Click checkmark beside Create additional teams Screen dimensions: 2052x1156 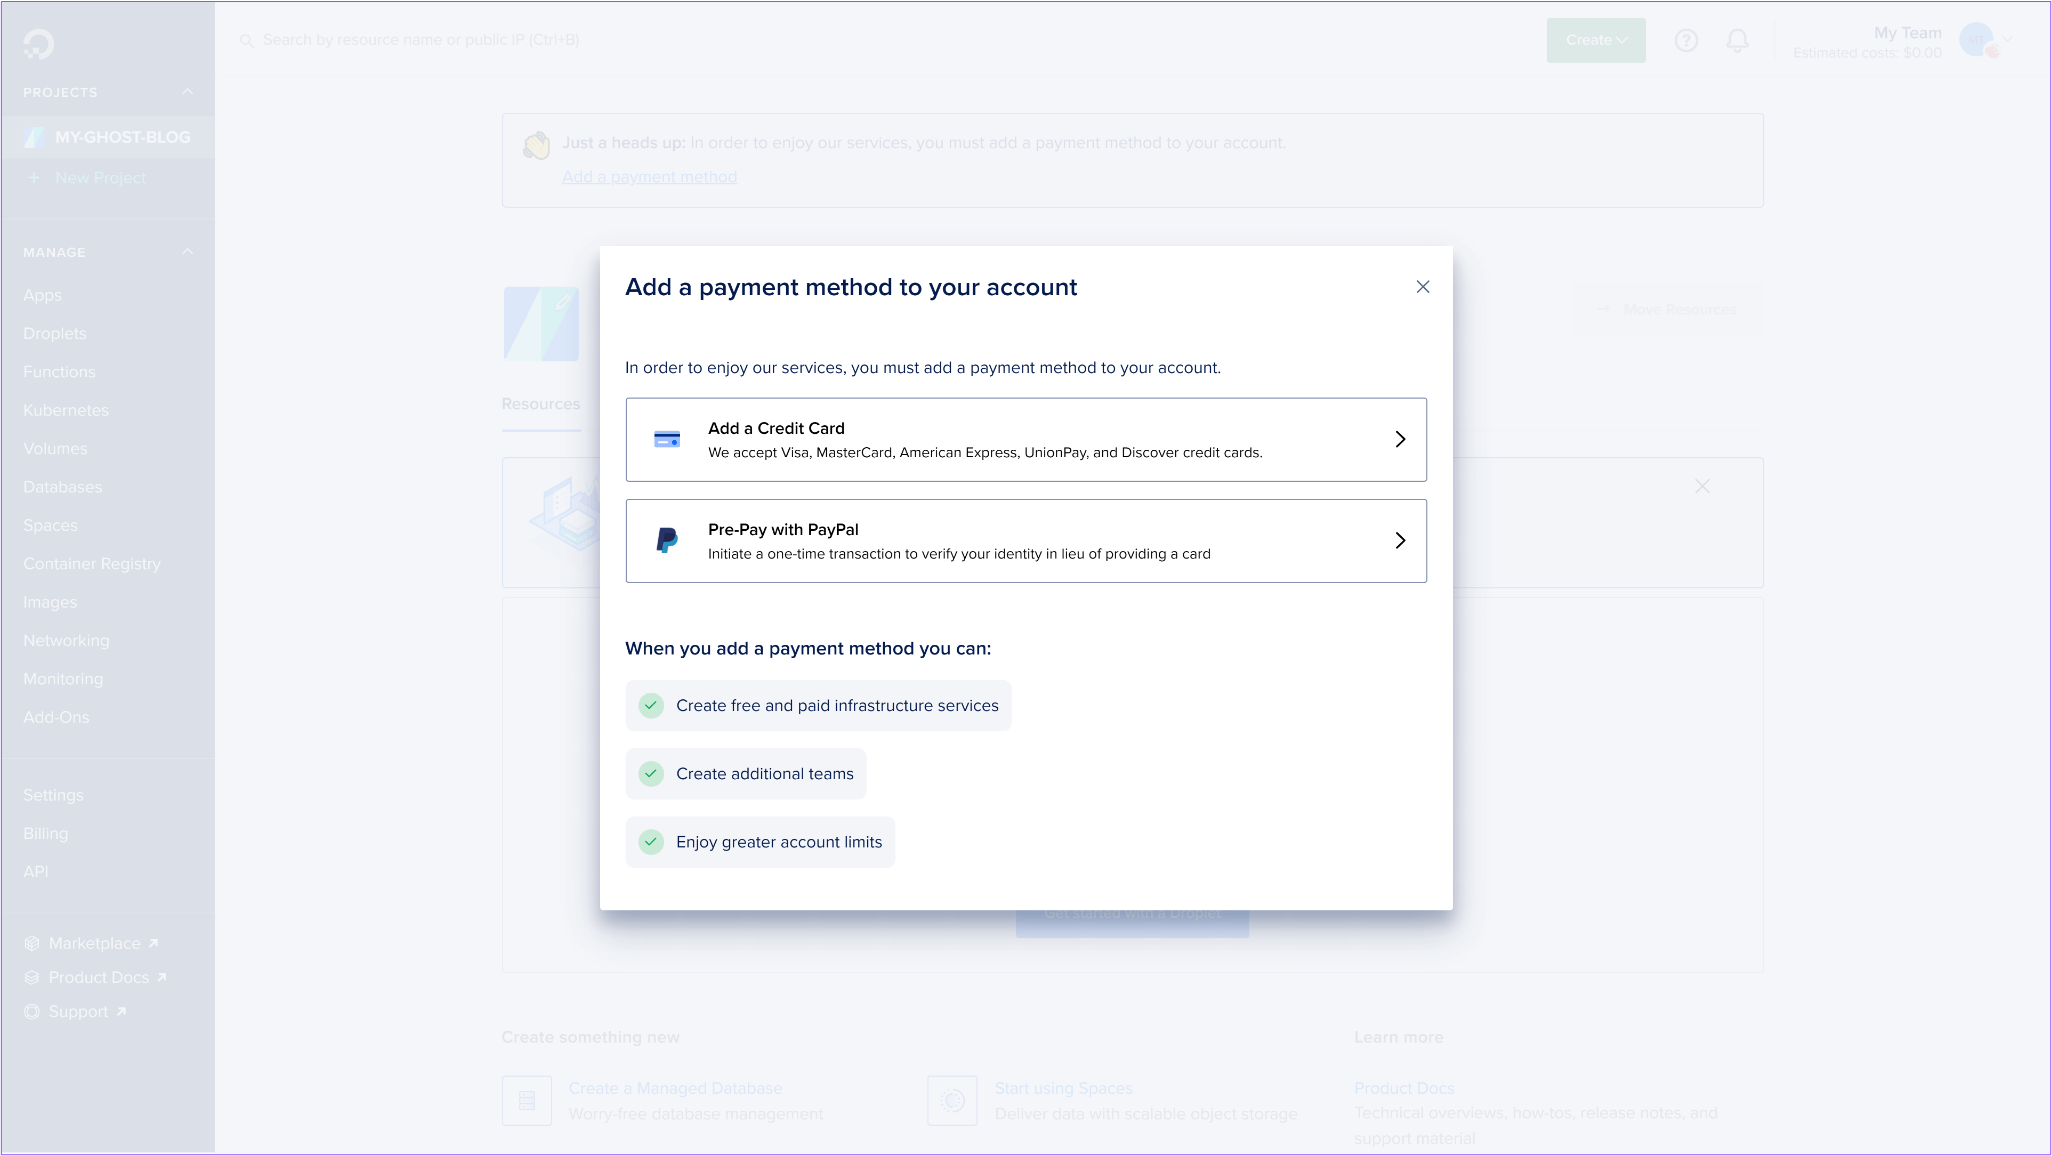coord(651,774)
